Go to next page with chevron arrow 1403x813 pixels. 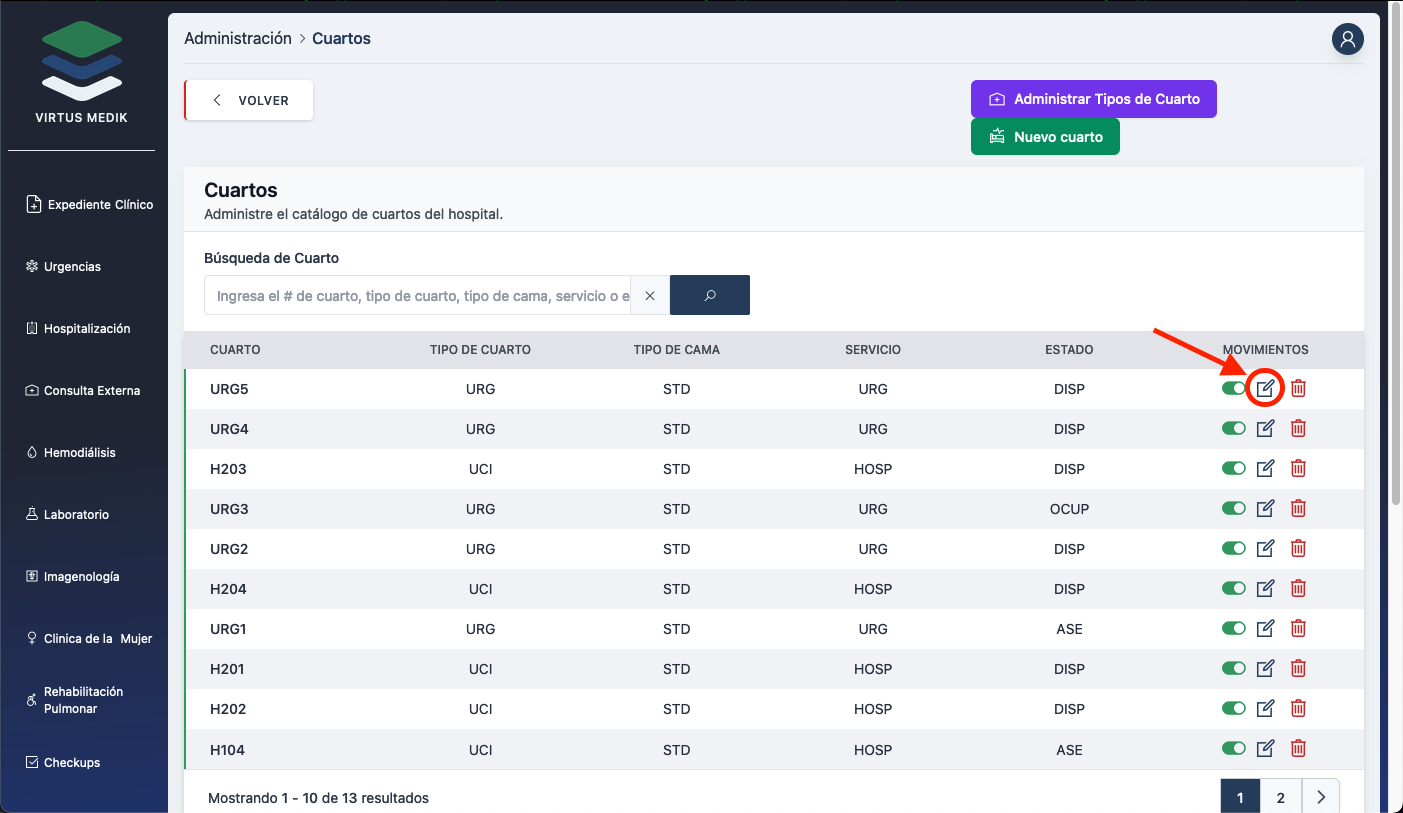click(1320, 797)
